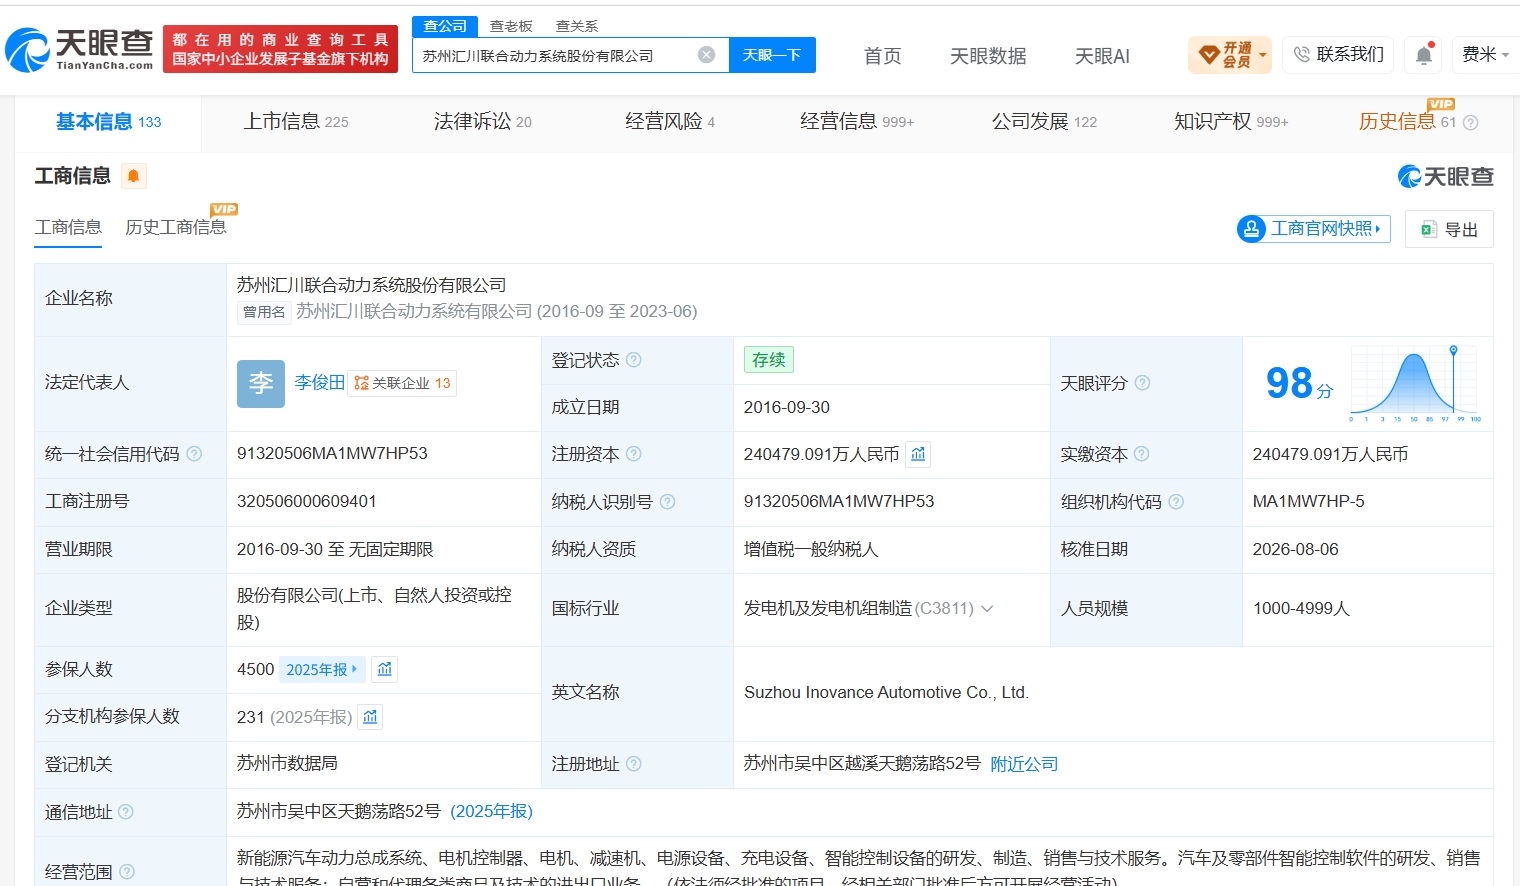
Task: Select English name Suzhou Inovance Automotive Co., Ltd.
Action: point(886,692)
